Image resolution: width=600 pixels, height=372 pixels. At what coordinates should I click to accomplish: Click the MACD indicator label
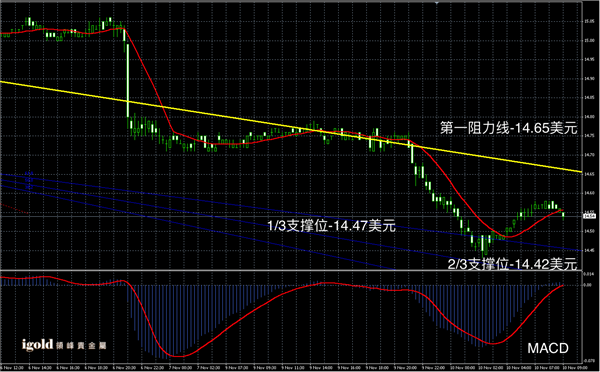pos(548,348)
